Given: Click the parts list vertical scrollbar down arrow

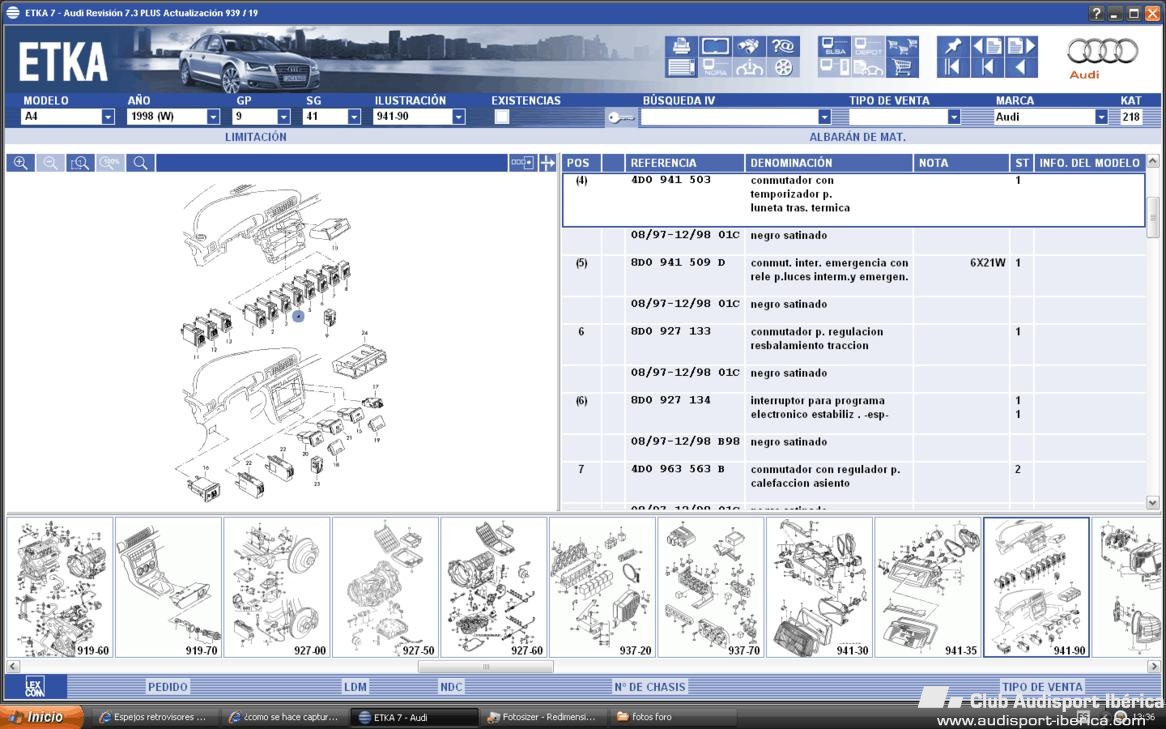Looking at the screenshot, I should [1153, 503].
